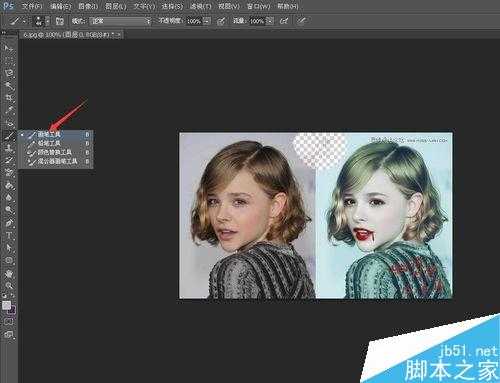Open the 选择(S) menu
Screen dimensions: 500x383
pos(172,6)
